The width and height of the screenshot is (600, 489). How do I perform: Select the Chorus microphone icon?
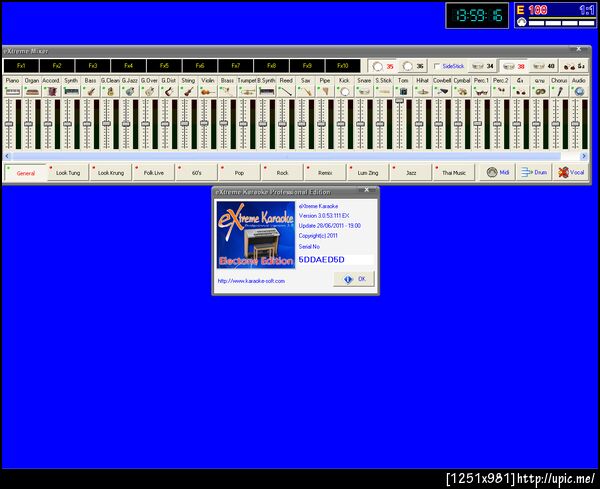[559, 91]
